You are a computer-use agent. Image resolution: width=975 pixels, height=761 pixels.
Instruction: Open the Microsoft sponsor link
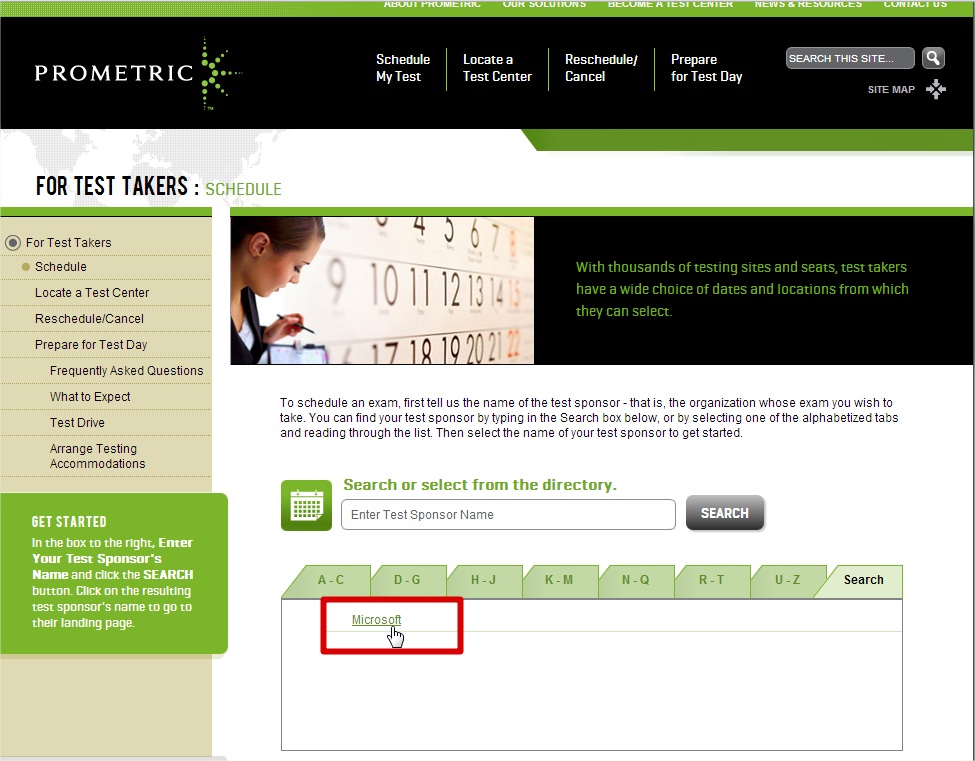[376, 620]
